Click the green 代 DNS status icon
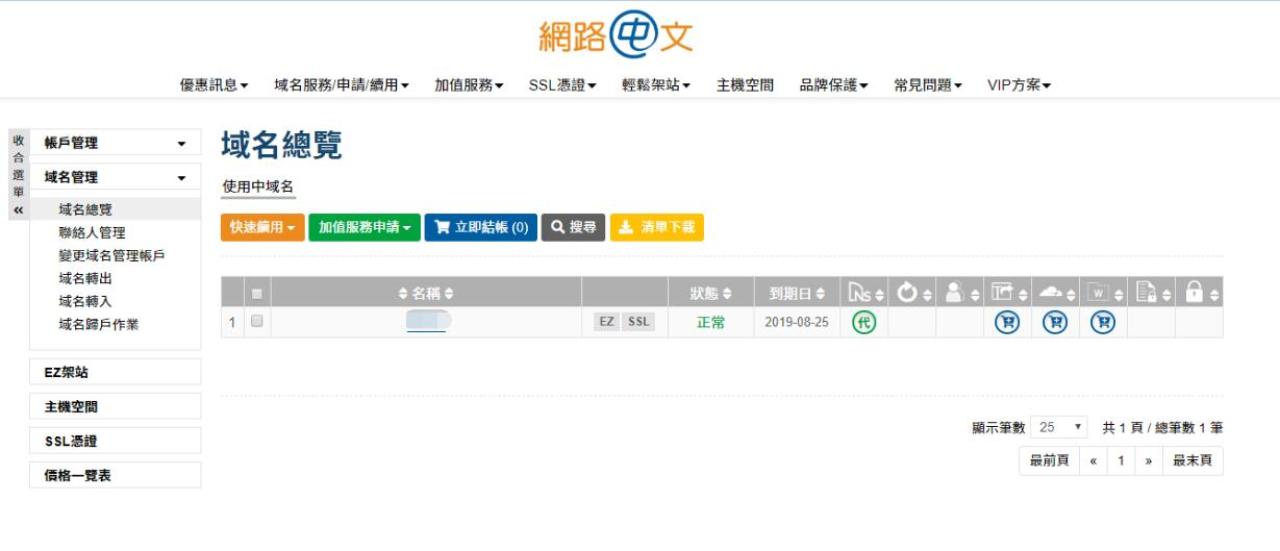The image size is (1280, 551). [863, 322]
